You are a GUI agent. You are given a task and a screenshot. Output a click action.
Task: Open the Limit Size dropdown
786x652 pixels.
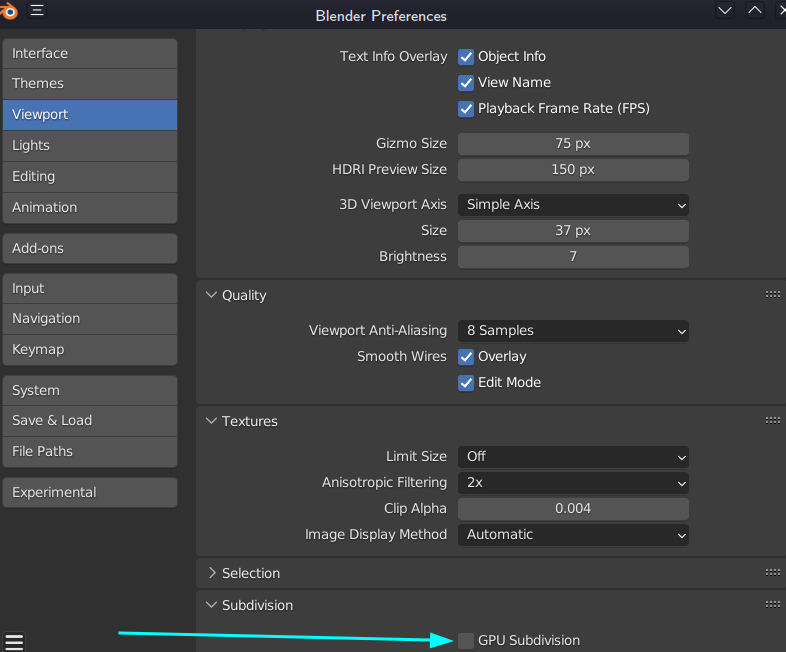pos(573,457)
